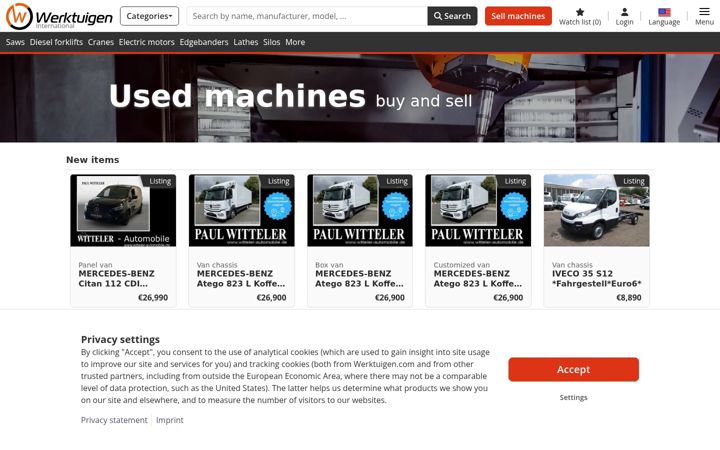Open the Imprint link
This screenshot has width=720, height=450.
click(169, 420)
